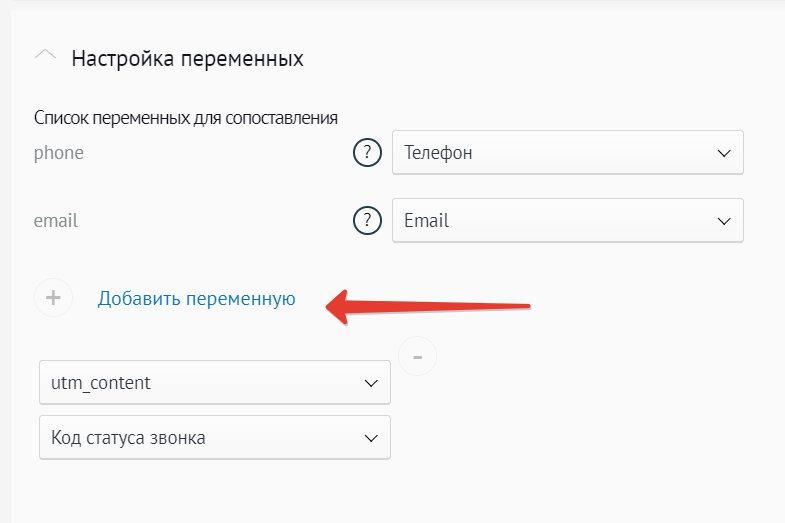Open the Телефон dropdown
Screen dimensions: 785x523
tap(550, 153)
